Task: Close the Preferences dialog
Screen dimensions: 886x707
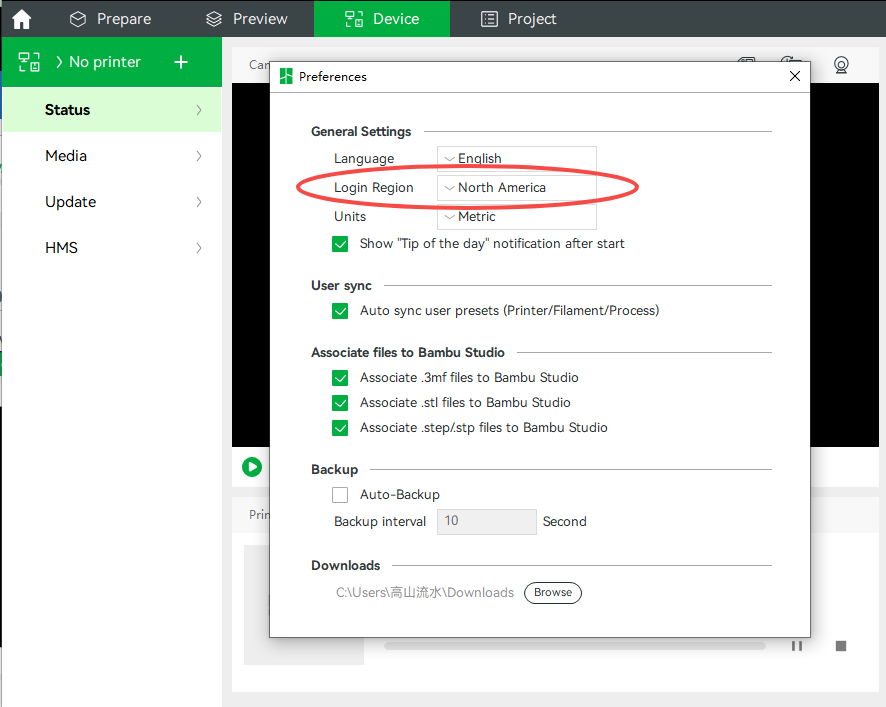Action: click(x=794, y=76)
